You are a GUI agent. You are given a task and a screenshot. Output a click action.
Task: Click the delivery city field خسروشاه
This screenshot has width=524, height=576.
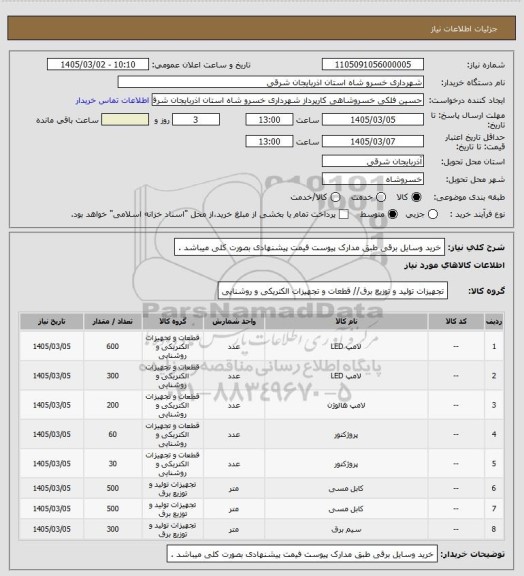pyautogui.click(x=373, y=179)
